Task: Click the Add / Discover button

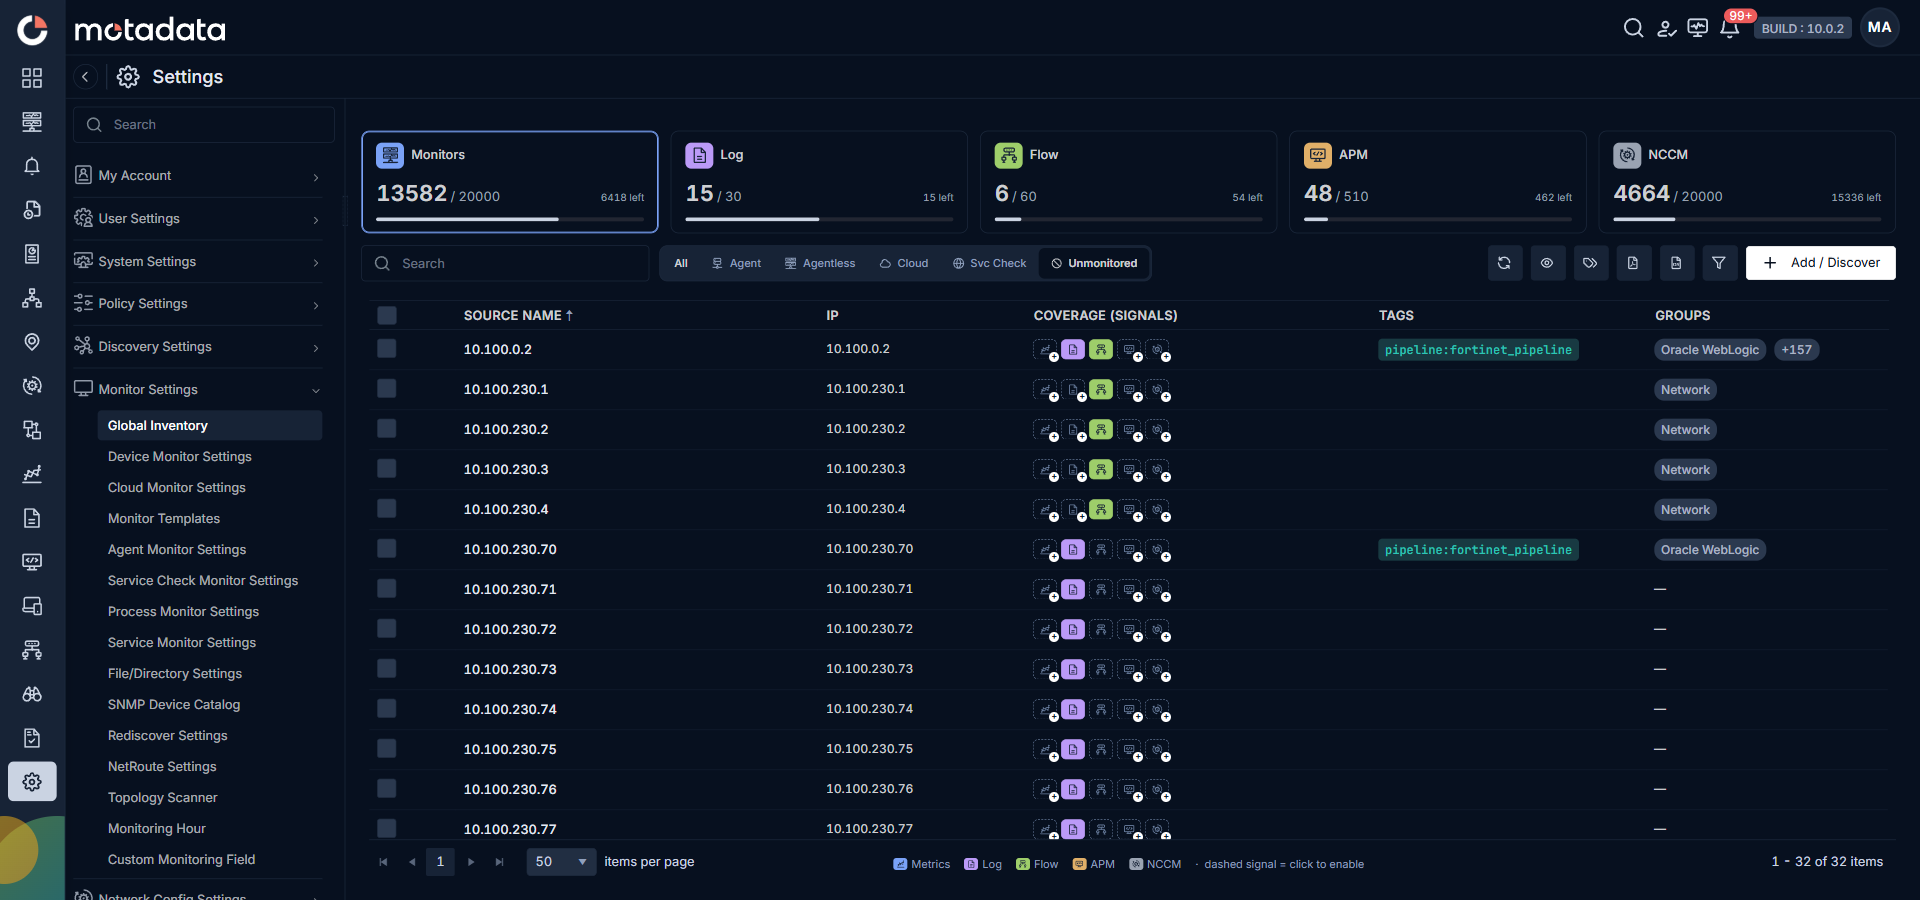Action: click(1820, 263)
